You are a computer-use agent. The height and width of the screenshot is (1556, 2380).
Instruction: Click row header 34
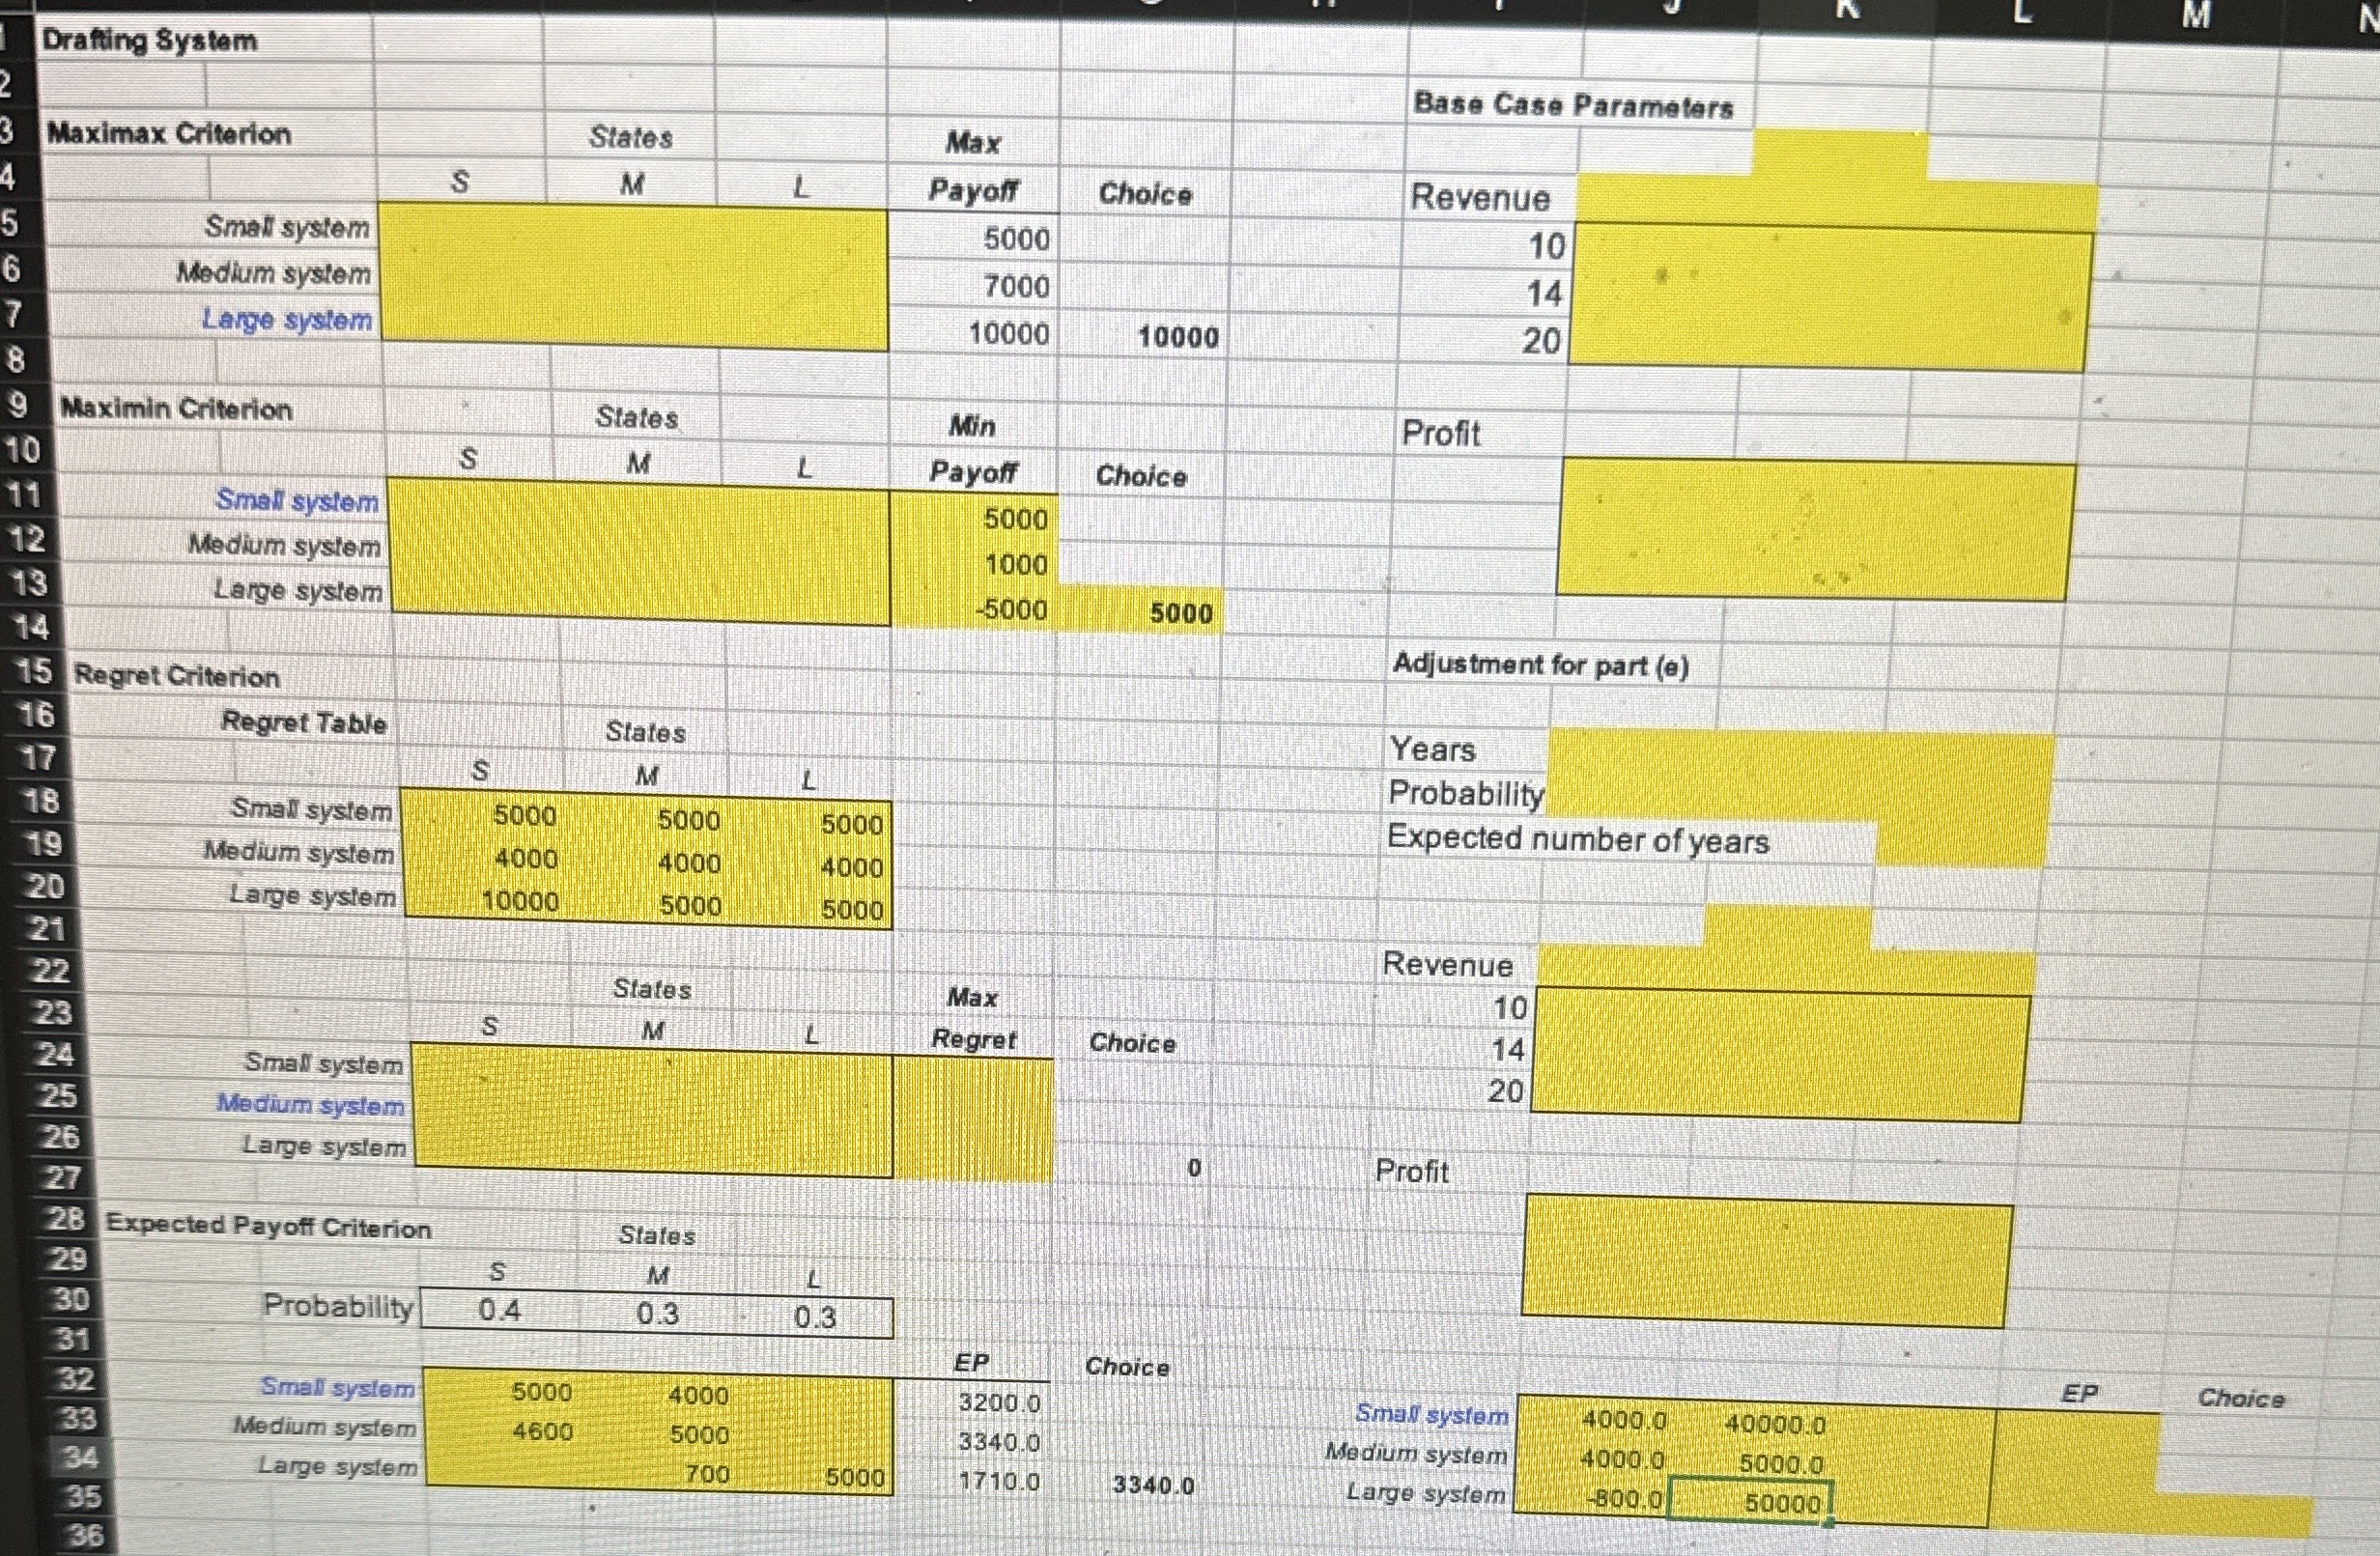click(80, 1457)
